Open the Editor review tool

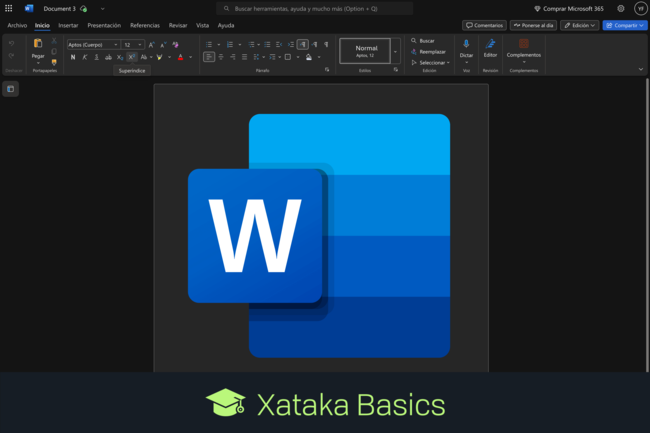coord(490,44)
